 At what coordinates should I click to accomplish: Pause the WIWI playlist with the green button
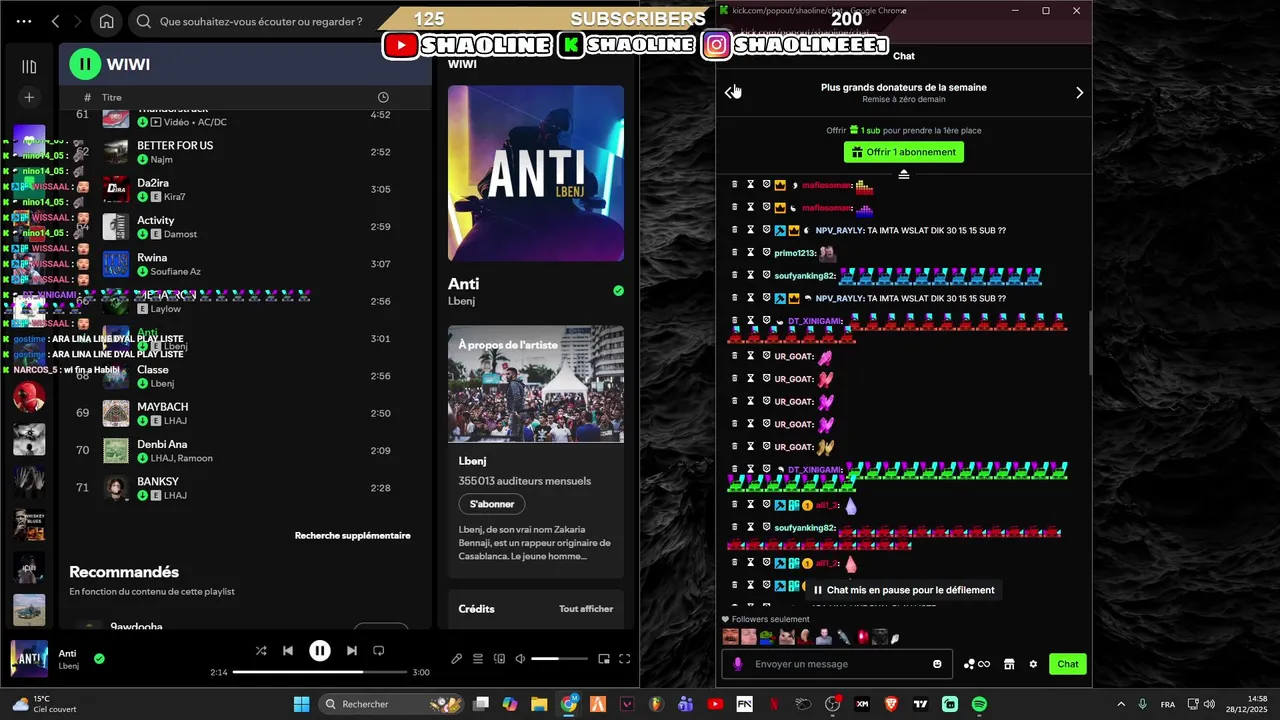pyautogui.click(x=85, y=64)
